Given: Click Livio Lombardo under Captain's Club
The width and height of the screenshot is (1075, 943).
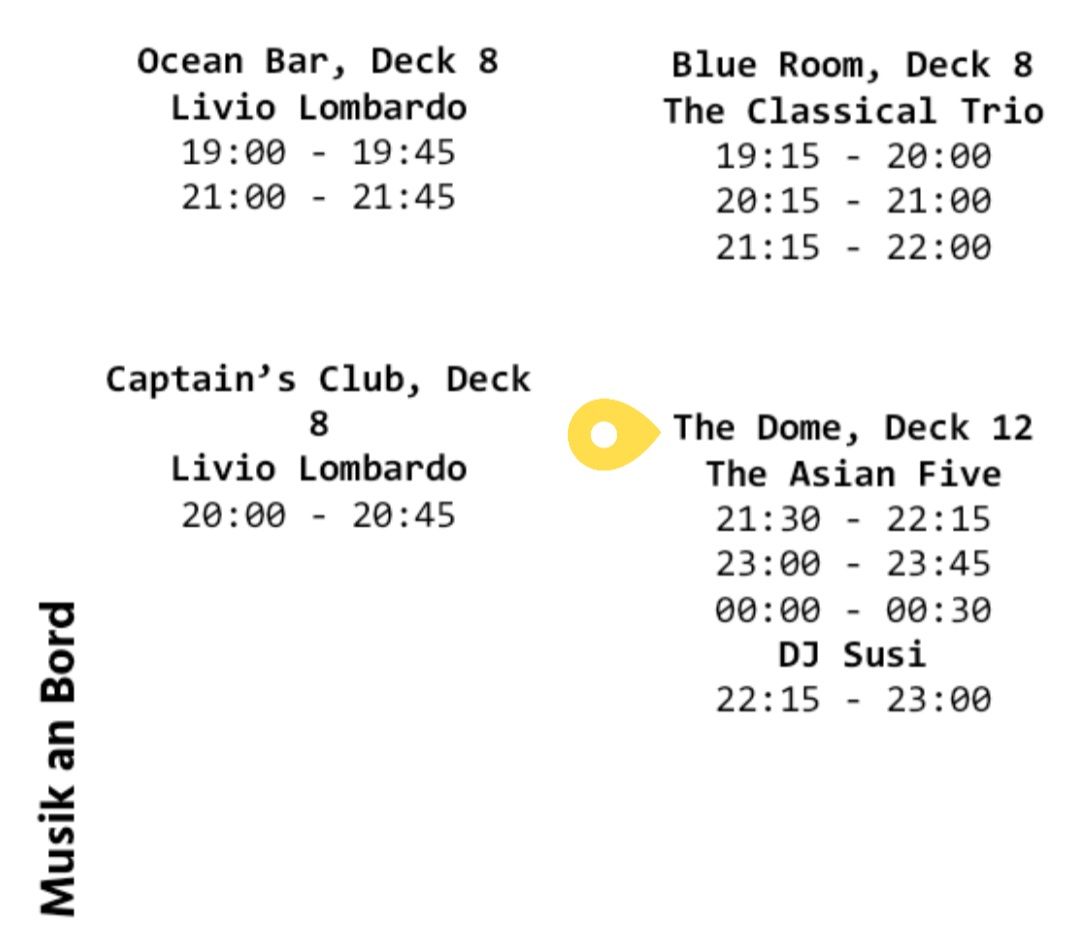Looking at the screenshot, I should coord(319,469).
